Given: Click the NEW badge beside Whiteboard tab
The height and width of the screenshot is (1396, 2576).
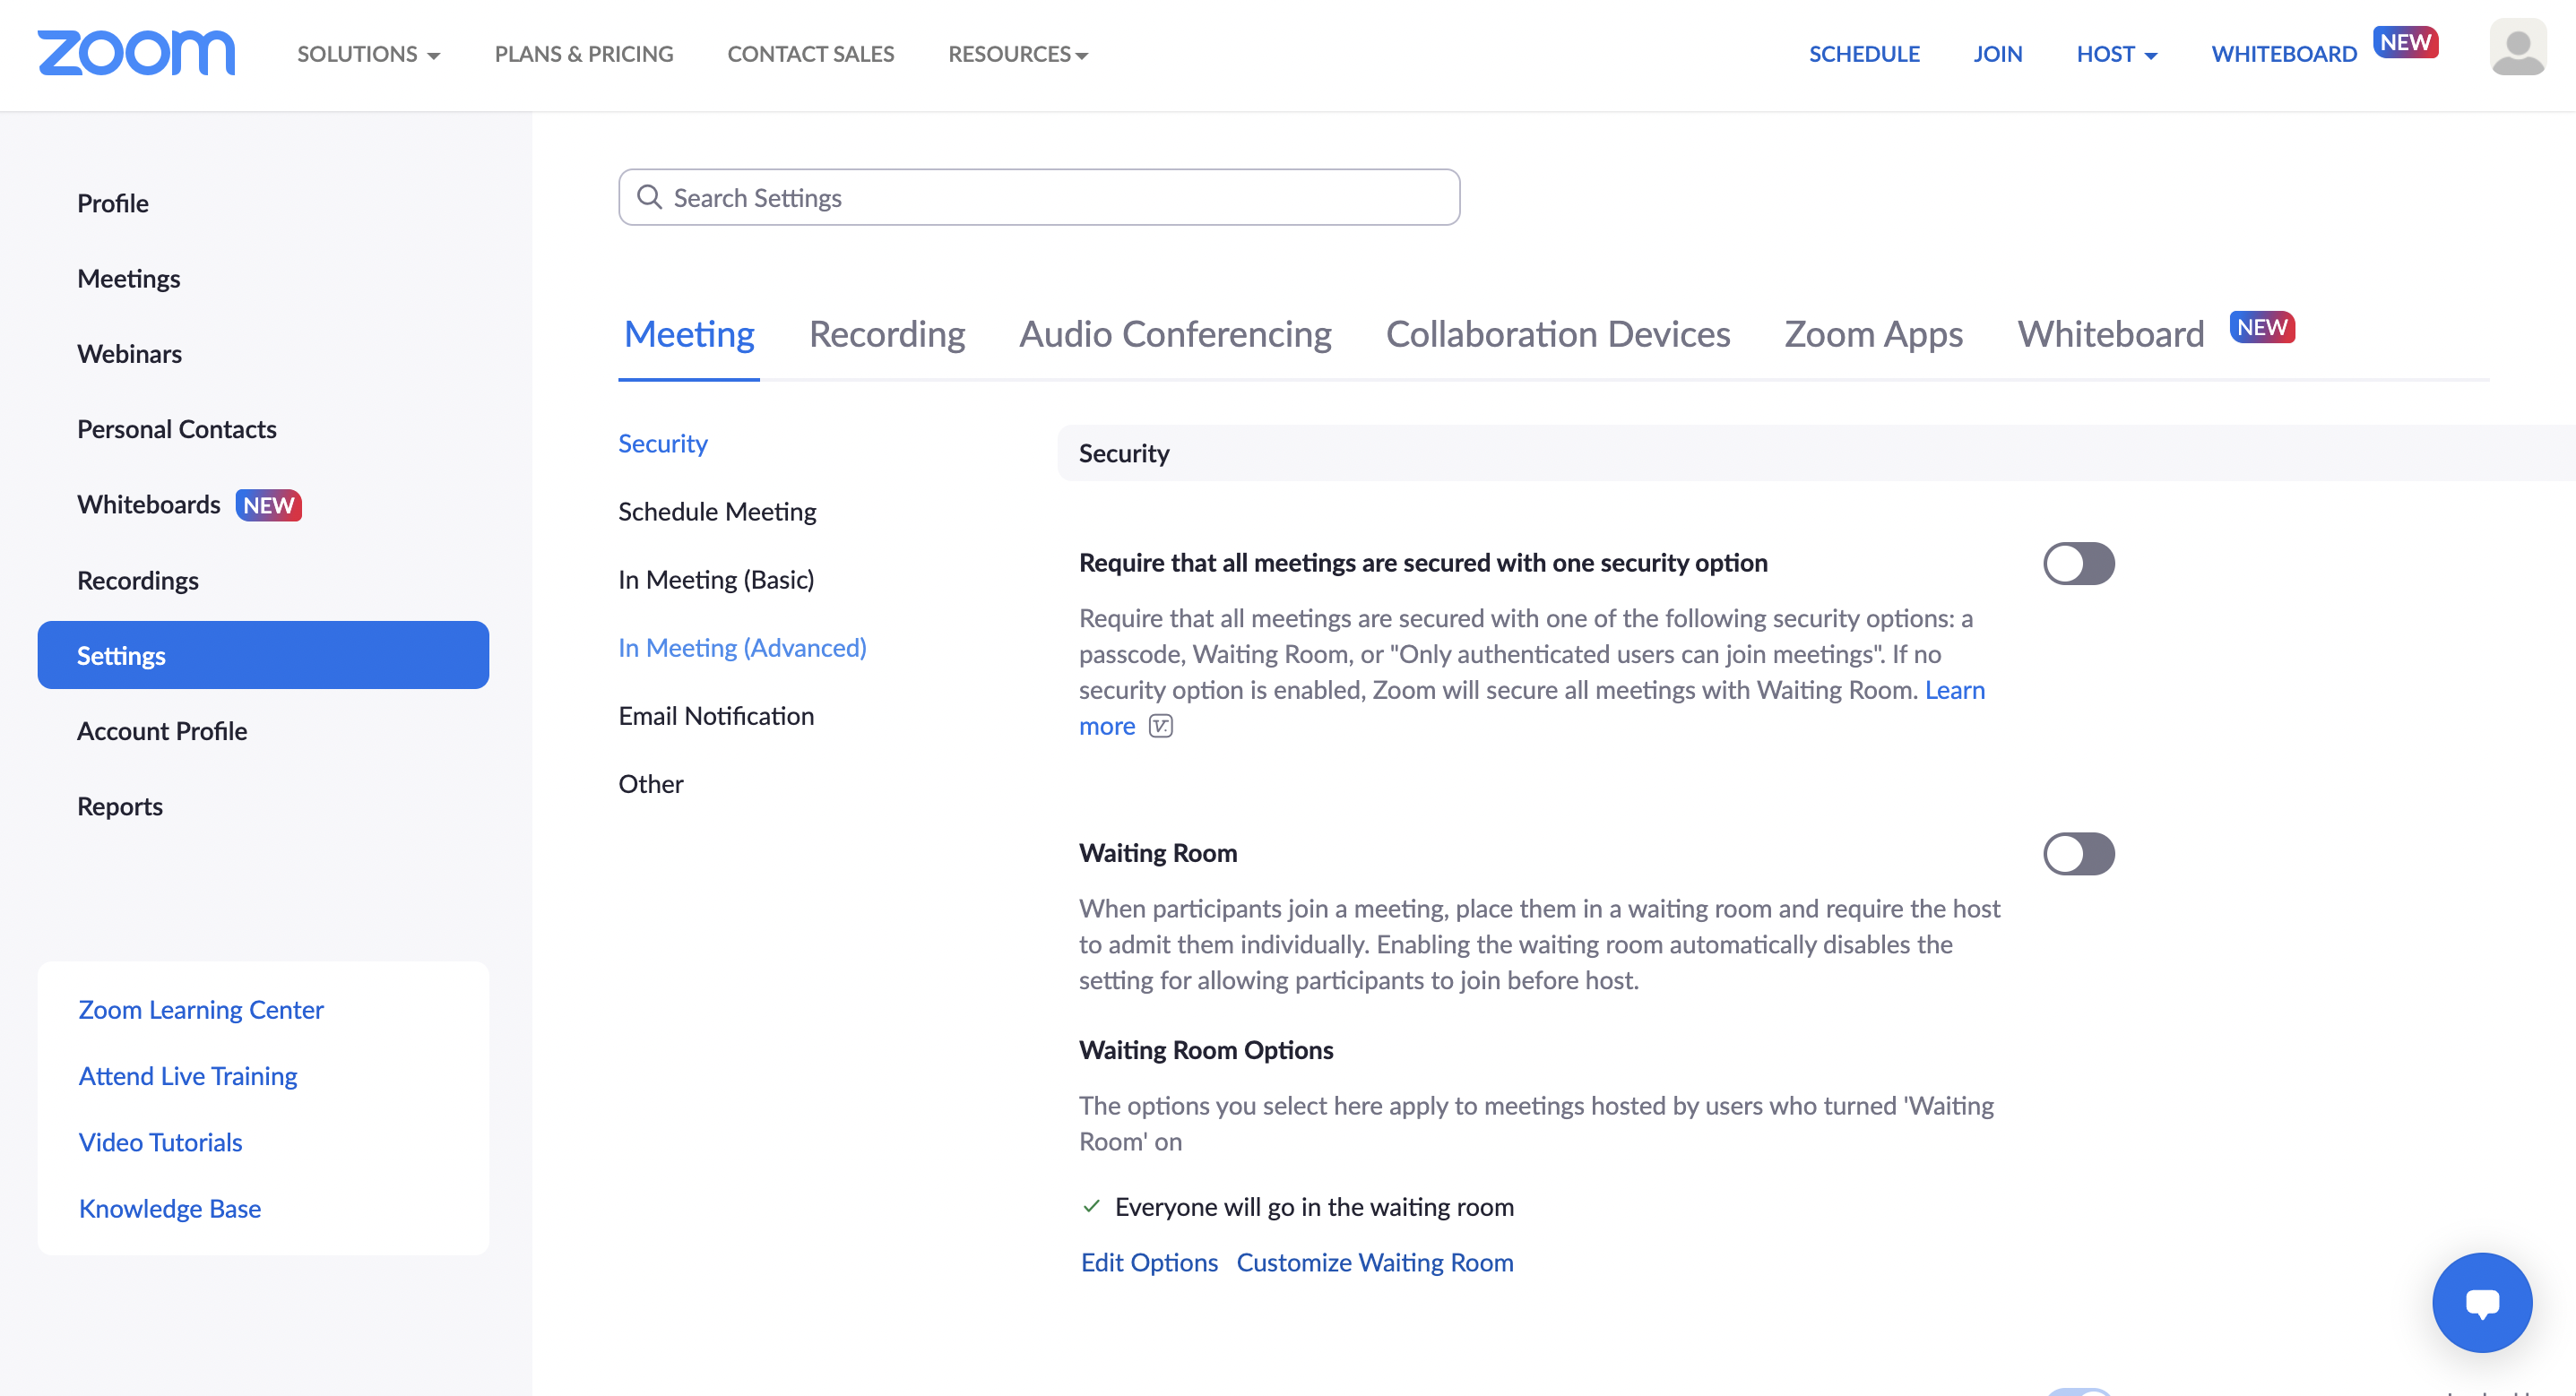Looking at the screenshot, I should pyautogui.click(x=2261, y=328).
